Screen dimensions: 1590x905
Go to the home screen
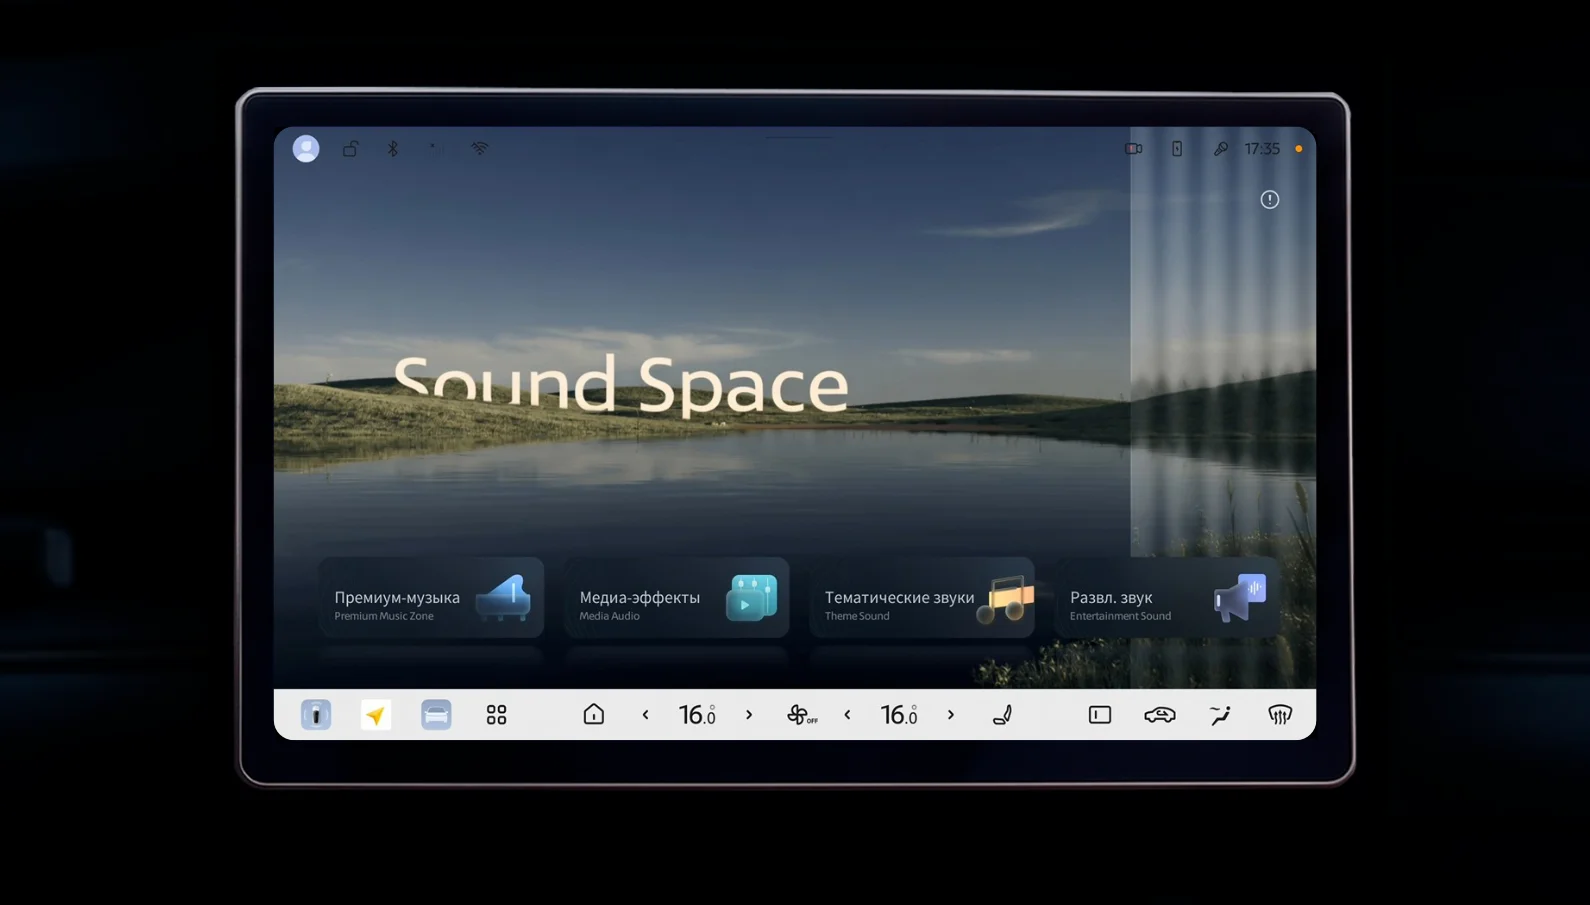point(594,714)
